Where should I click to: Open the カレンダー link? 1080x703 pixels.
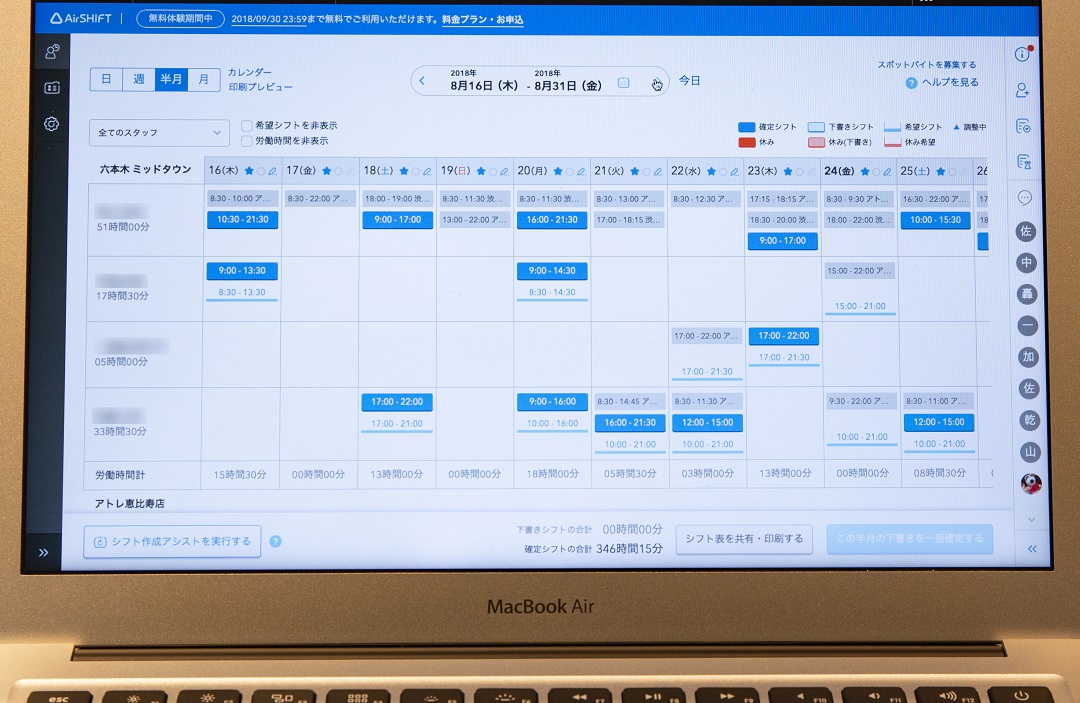[249, 72]
